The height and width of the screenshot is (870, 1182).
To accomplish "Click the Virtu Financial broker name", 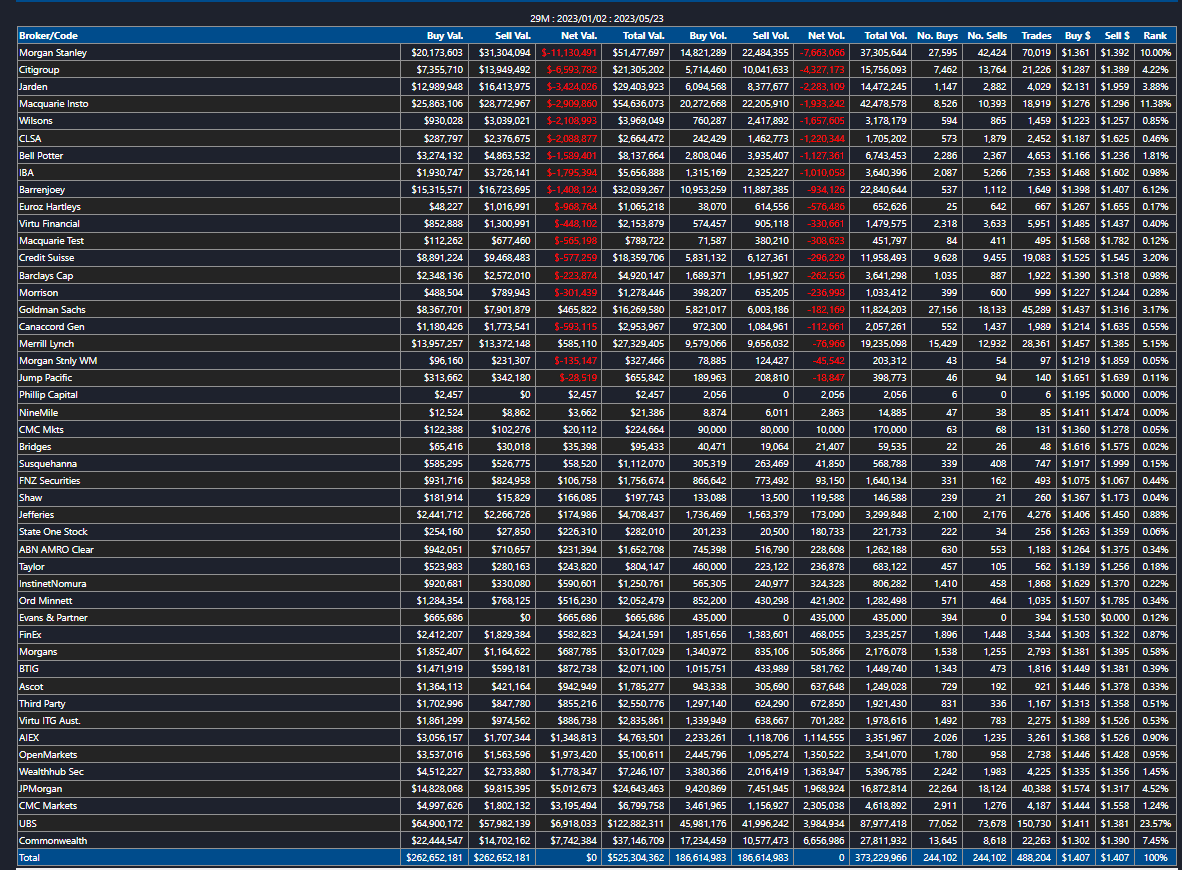I will click(49, 224).
